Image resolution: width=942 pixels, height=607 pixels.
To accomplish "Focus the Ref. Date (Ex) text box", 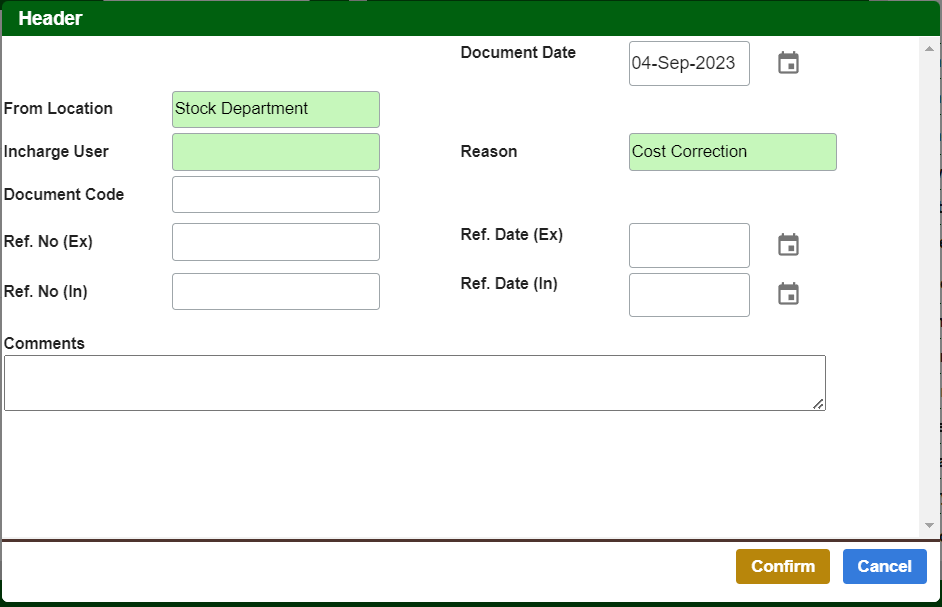I will (688, 245).
